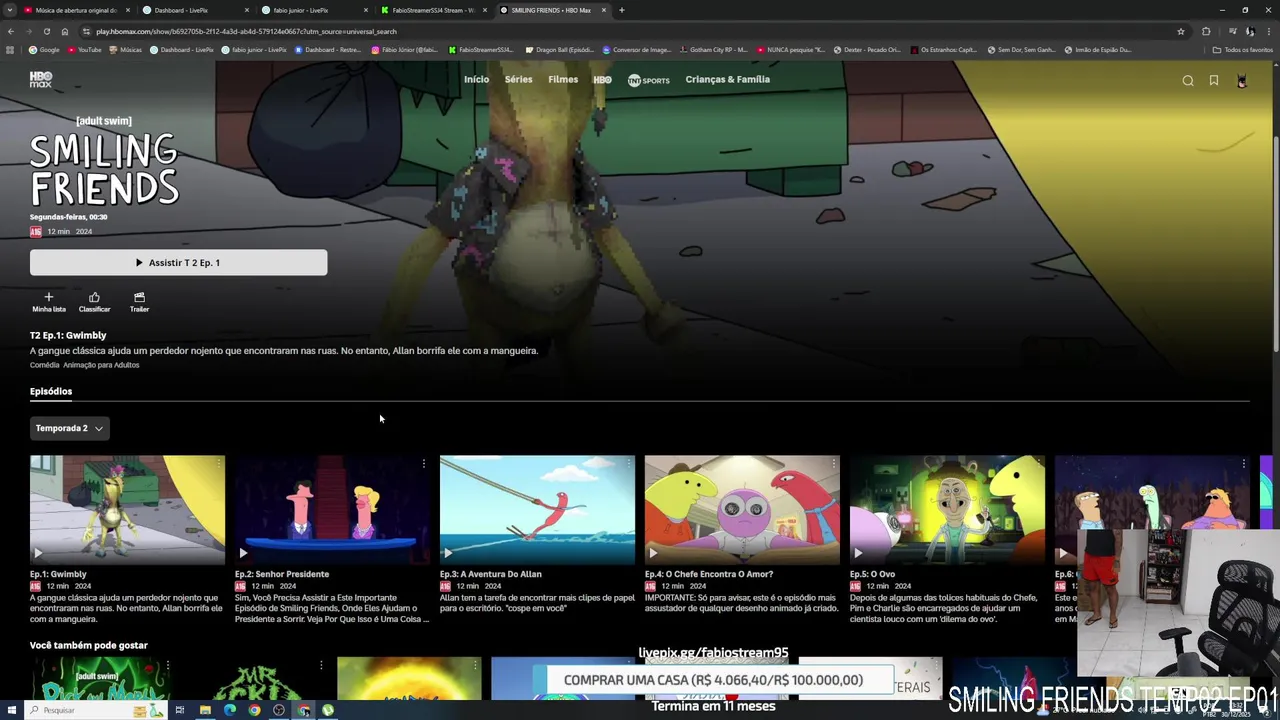This screenshot has width=1280, height=720.
Task: Open the Google bookmark
Action: 44,49
